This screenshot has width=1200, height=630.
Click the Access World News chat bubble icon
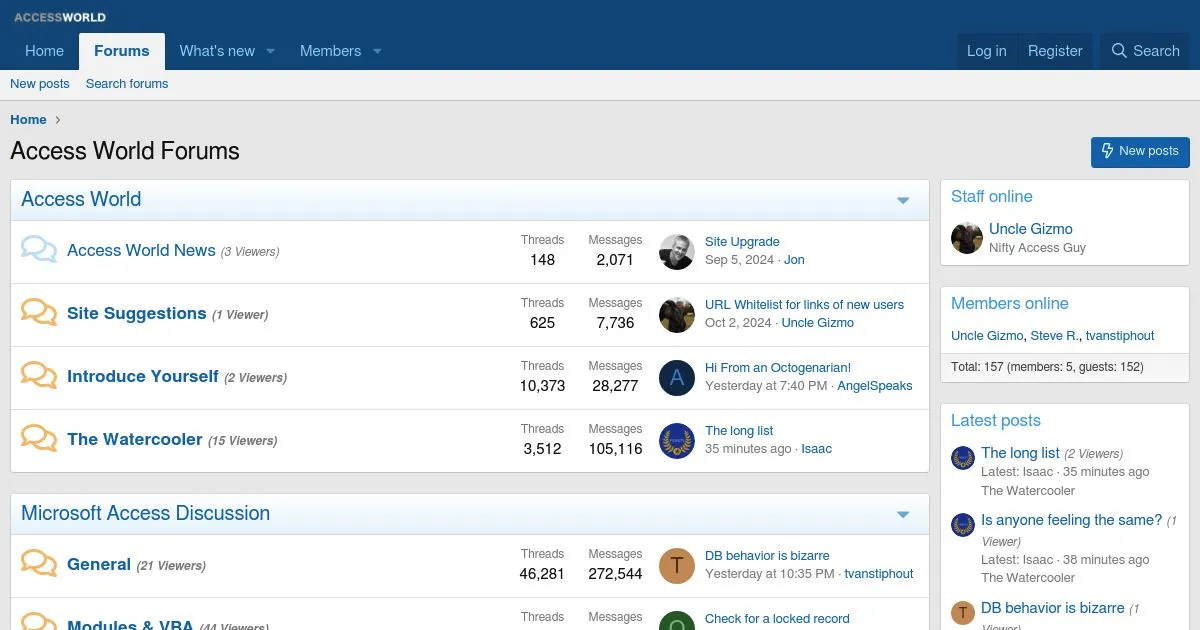pyautogui.click(x=39, y=250)
